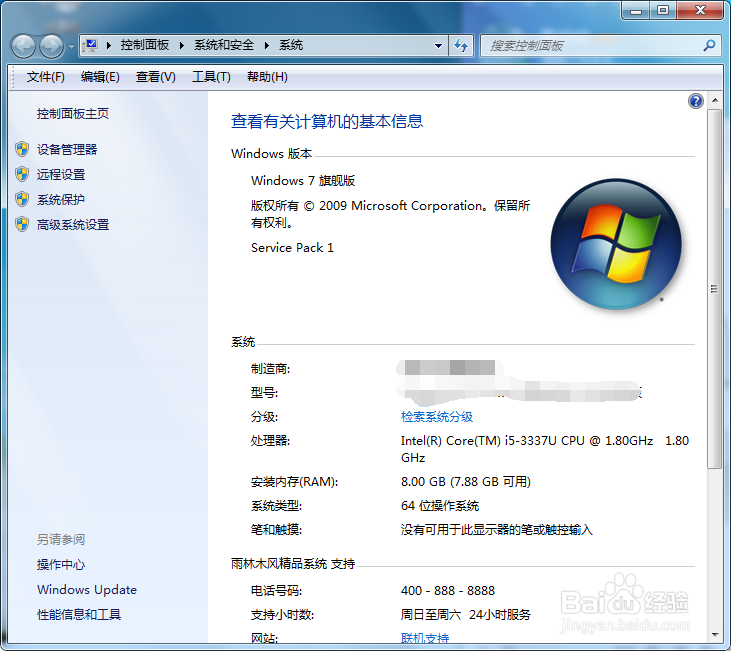Open 性能信息和工具 link
This screenshot has width=731, height=651.
coord(79,615)
